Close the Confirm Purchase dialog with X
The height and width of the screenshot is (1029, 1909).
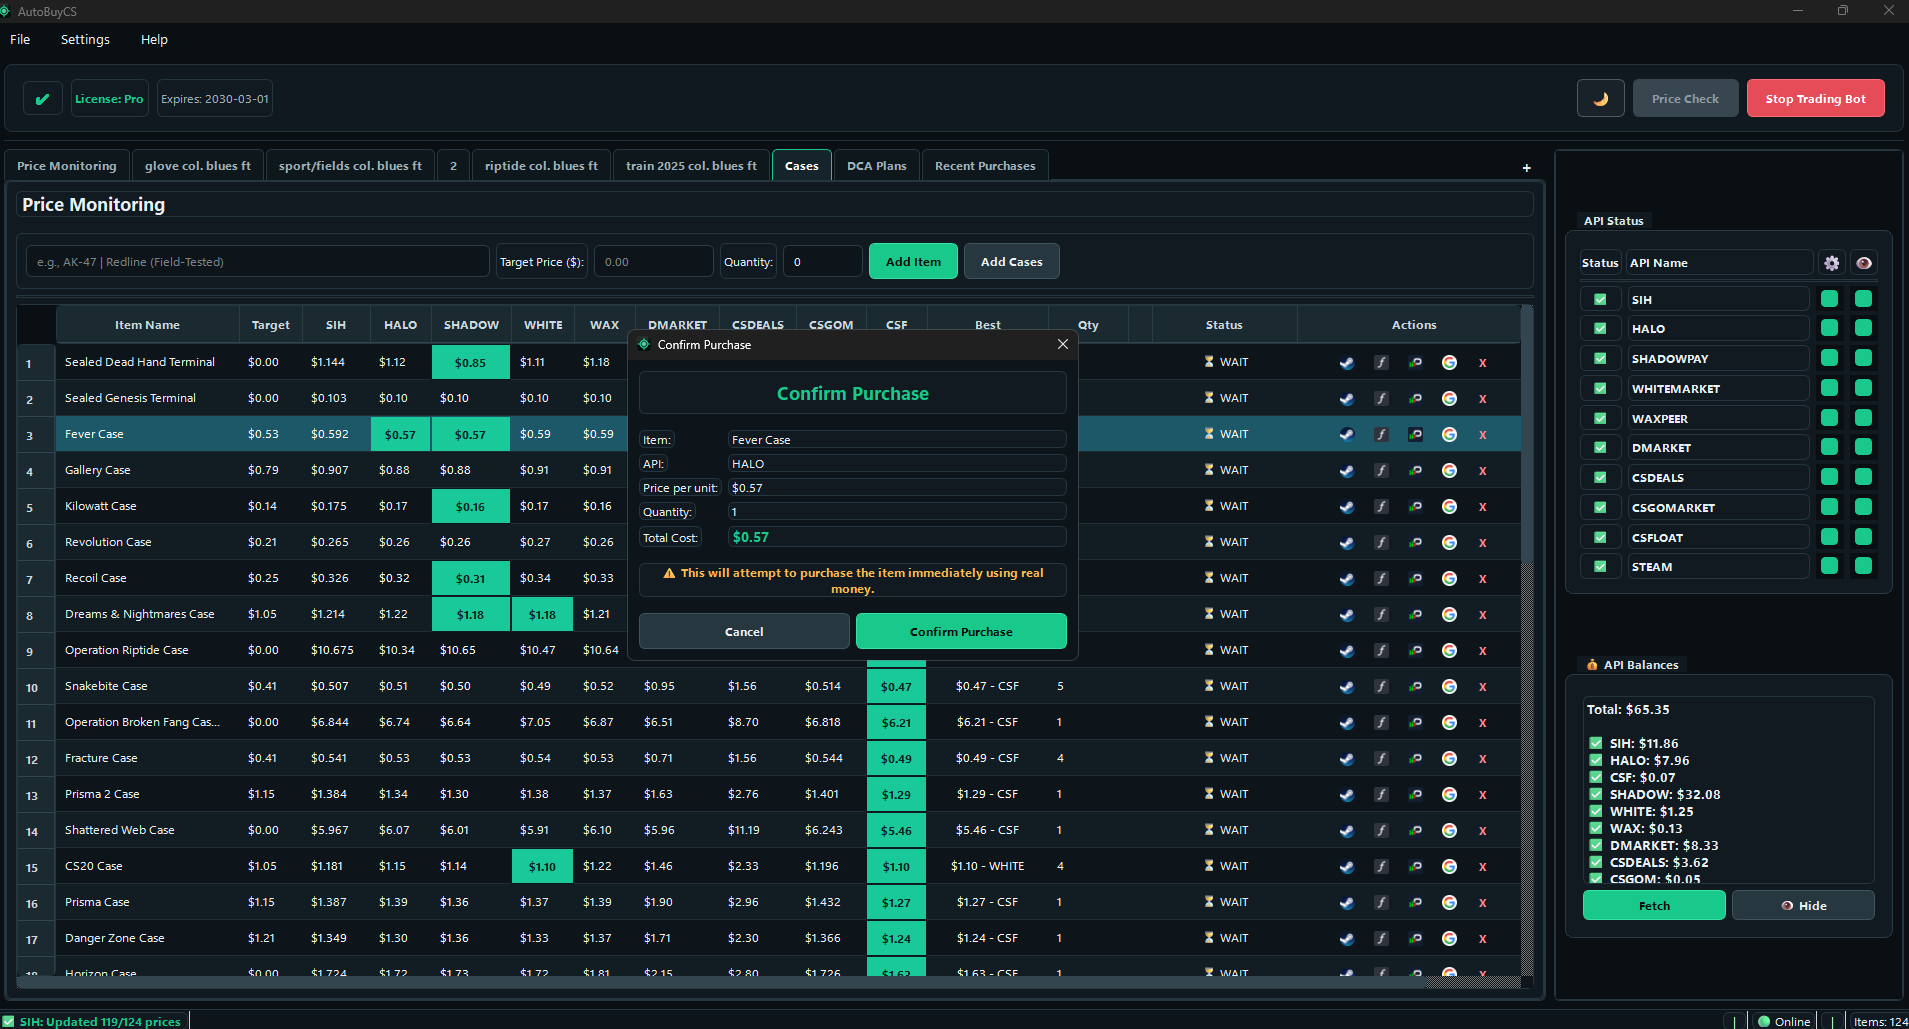click(1063, 344)
